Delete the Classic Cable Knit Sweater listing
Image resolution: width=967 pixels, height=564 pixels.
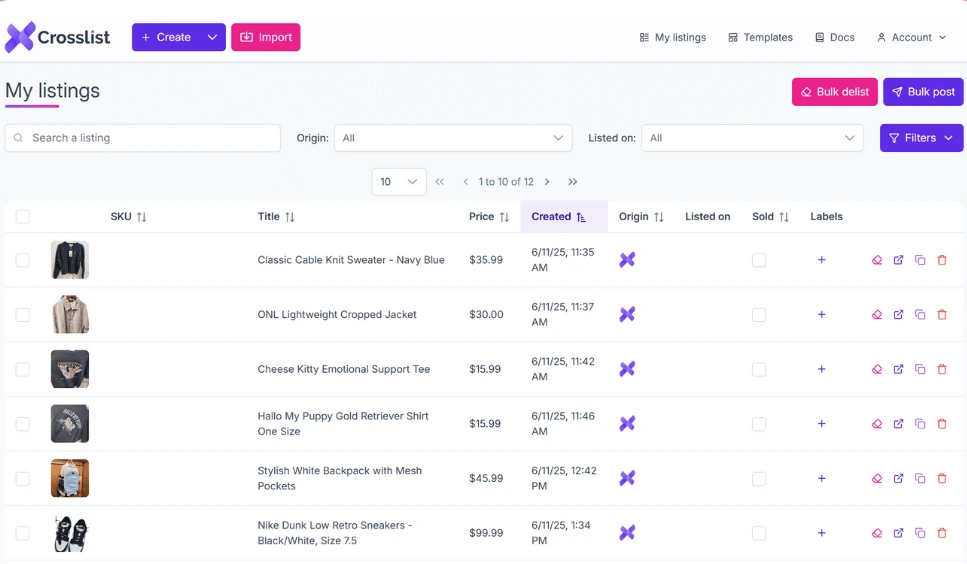942,260
